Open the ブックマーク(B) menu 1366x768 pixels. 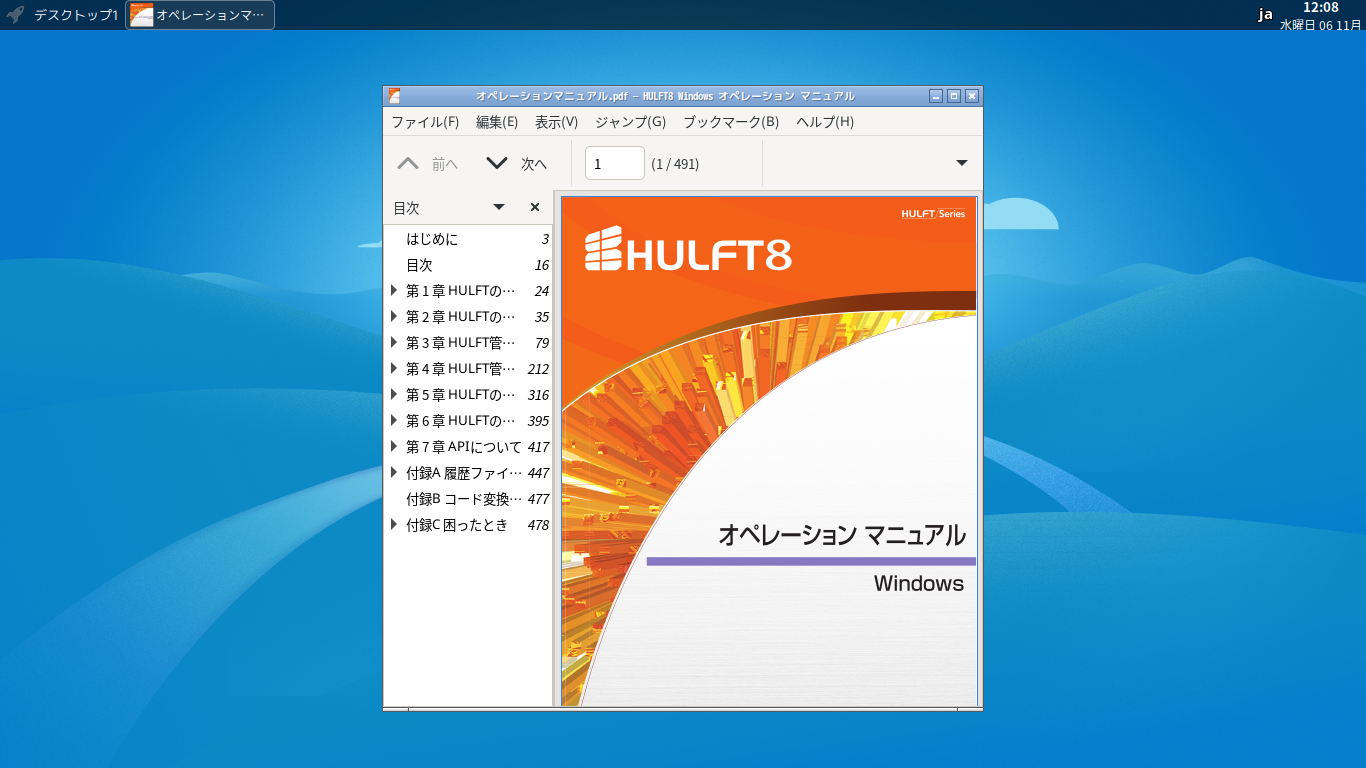pyautogui.click(x=731, y=122)
